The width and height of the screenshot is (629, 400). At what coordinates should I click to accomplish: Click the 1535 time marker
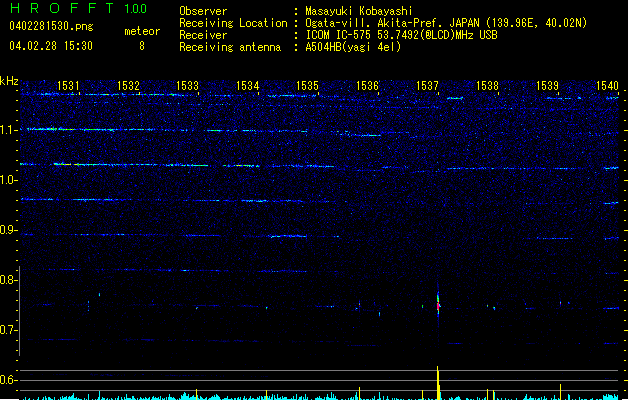(x=307, y=85)
